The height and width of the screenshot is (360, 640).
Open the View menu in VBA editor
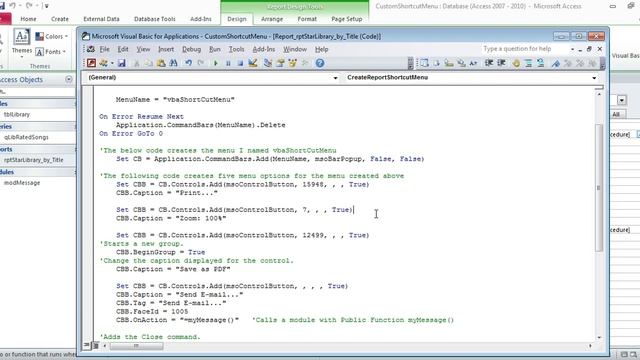click(x=143, y=49)
